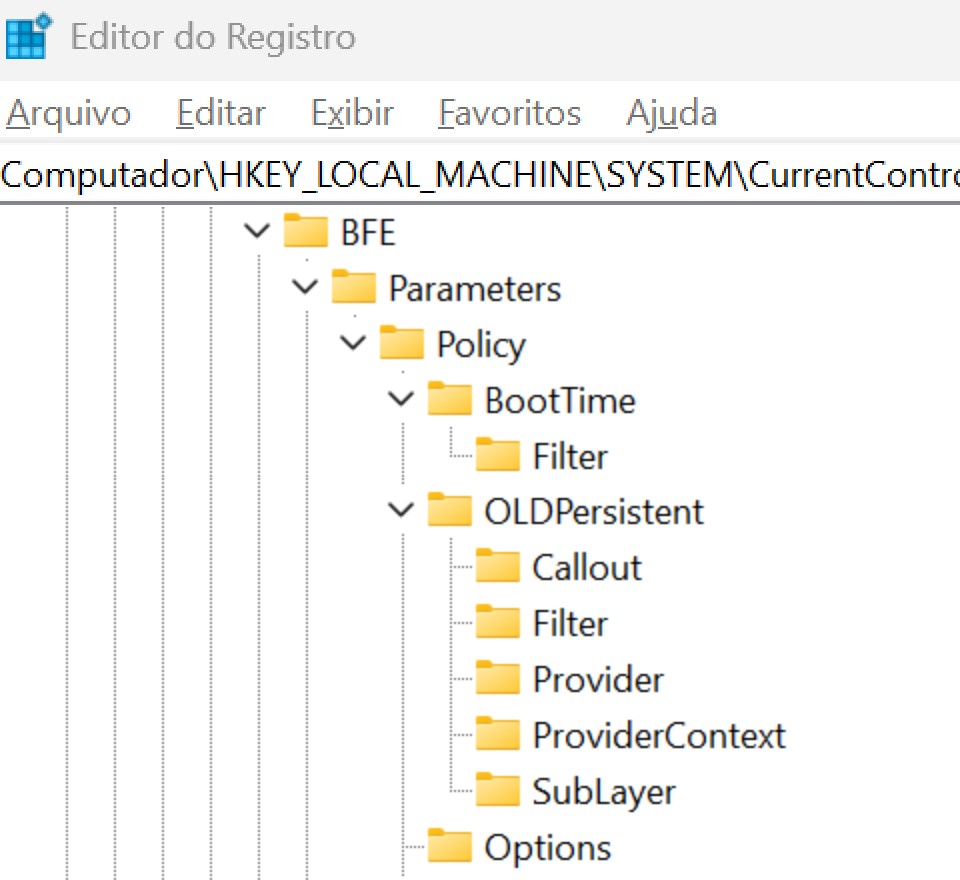
Task: Open the Favoritos menu
Action: [509, 113]
